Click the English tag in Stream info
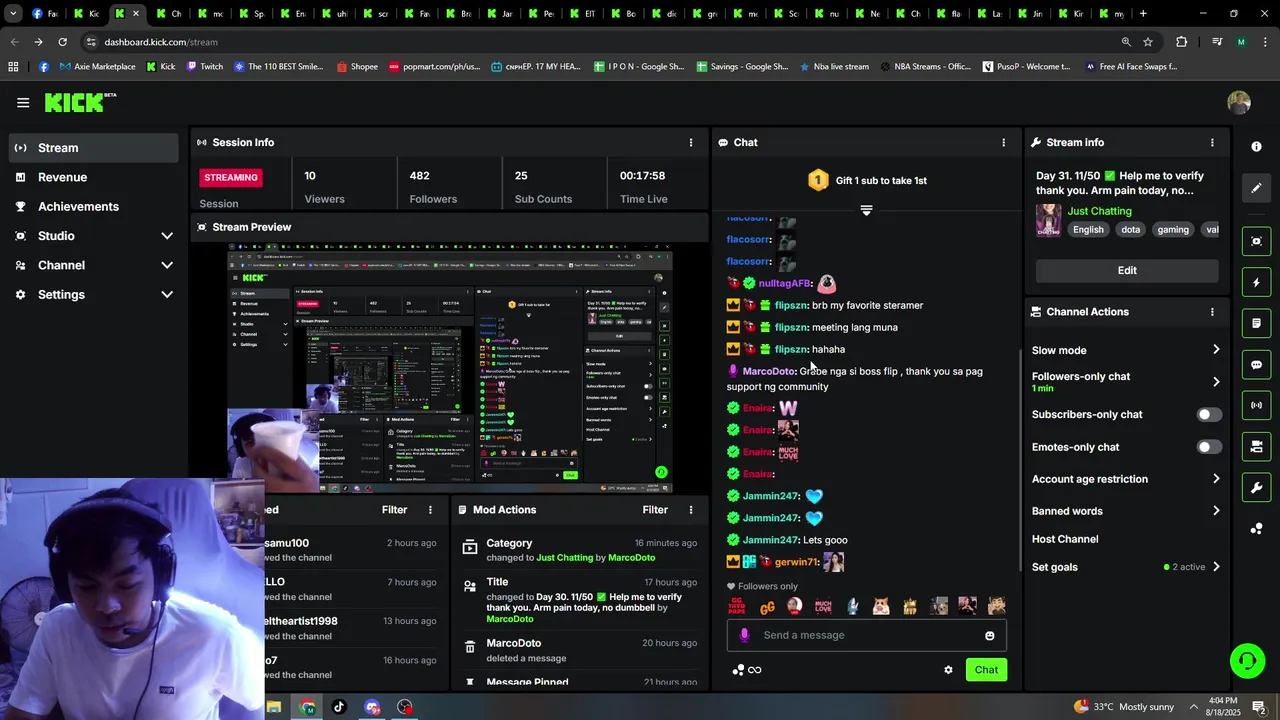Screen dimensions: 1280x720 pos(1088,229)
